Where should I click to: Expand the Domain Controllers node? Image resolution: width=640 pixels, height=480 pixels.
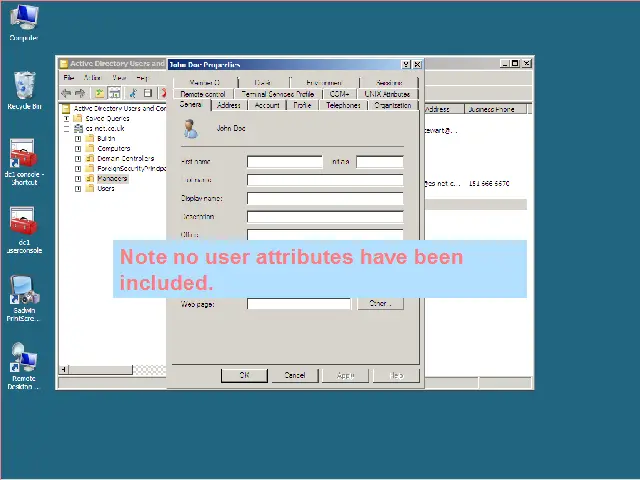pos(78,159)
